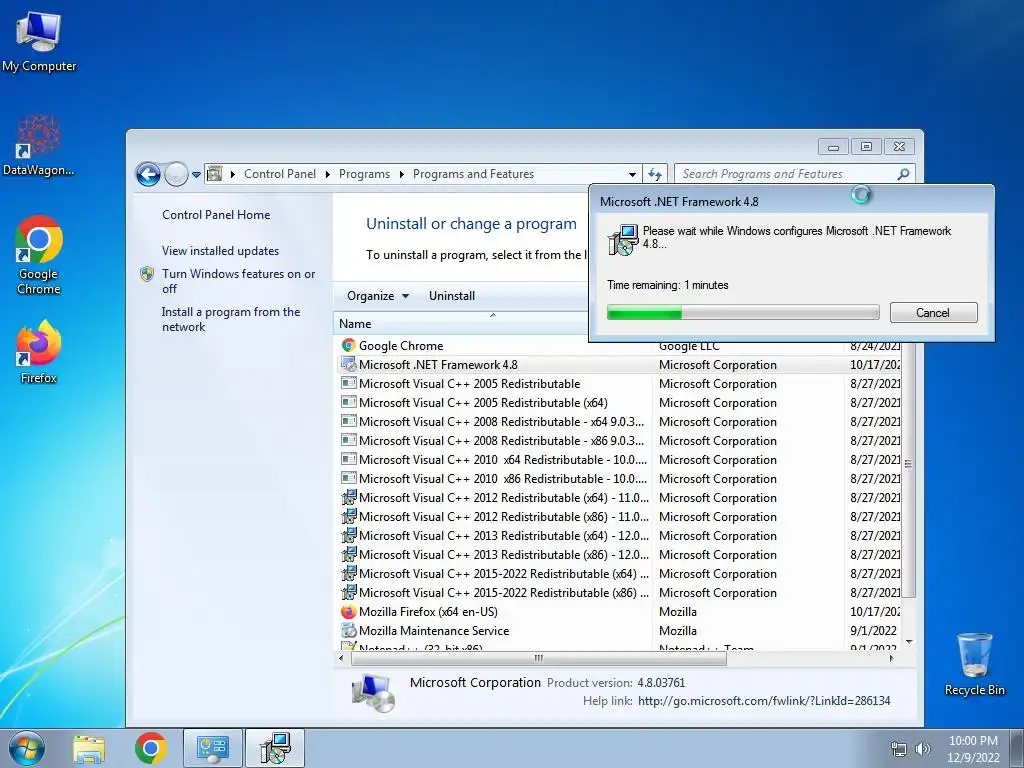
Task: Click Visual C++ 2005 Redistributable (x64) icon
Action: click(349, 402)
